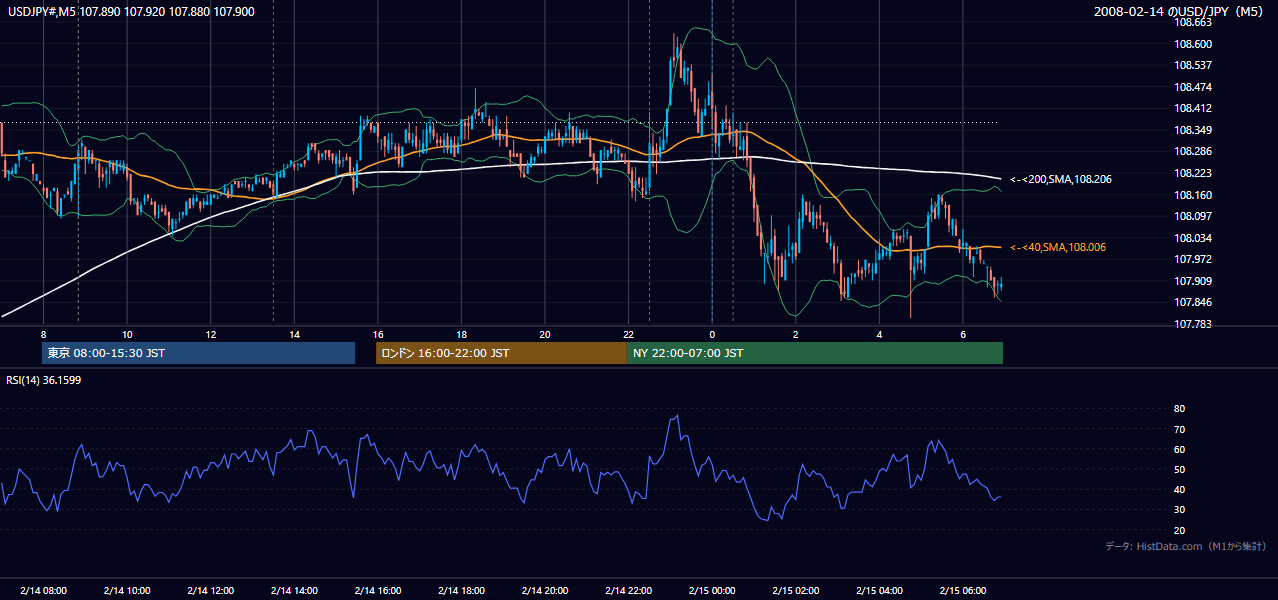
Task: Click hour label 10 under price chart
Action: pos(127,334)
